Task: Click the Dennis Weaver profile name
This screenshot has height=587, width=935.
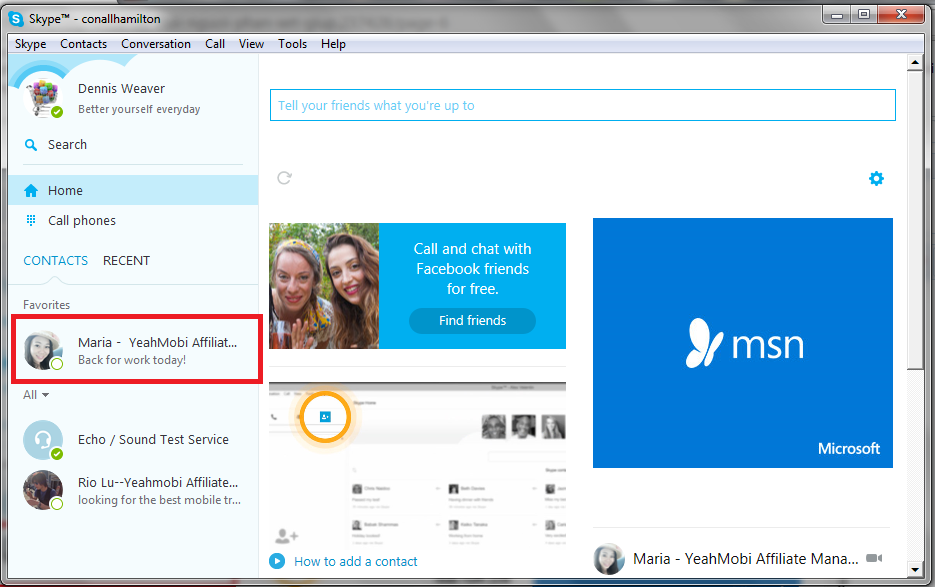Action: pyautogui.click(x=121, y=89)
